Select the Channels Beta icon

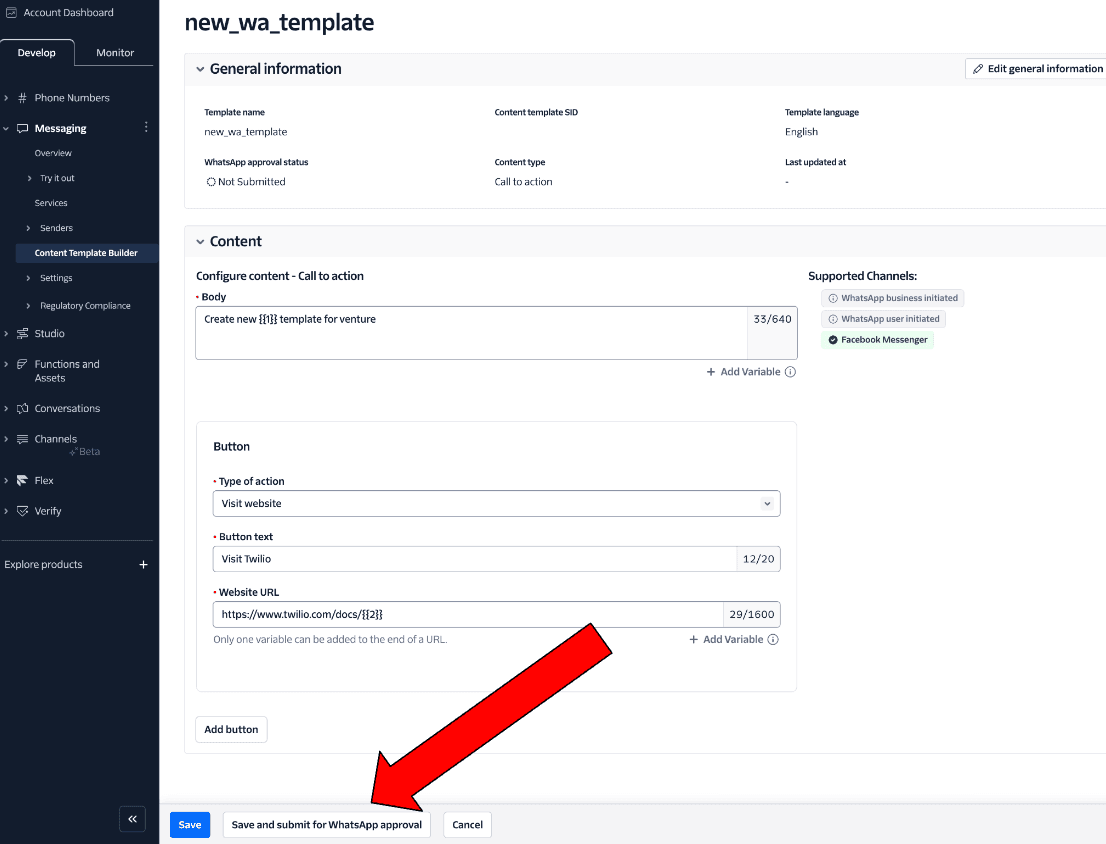(22, 438)
